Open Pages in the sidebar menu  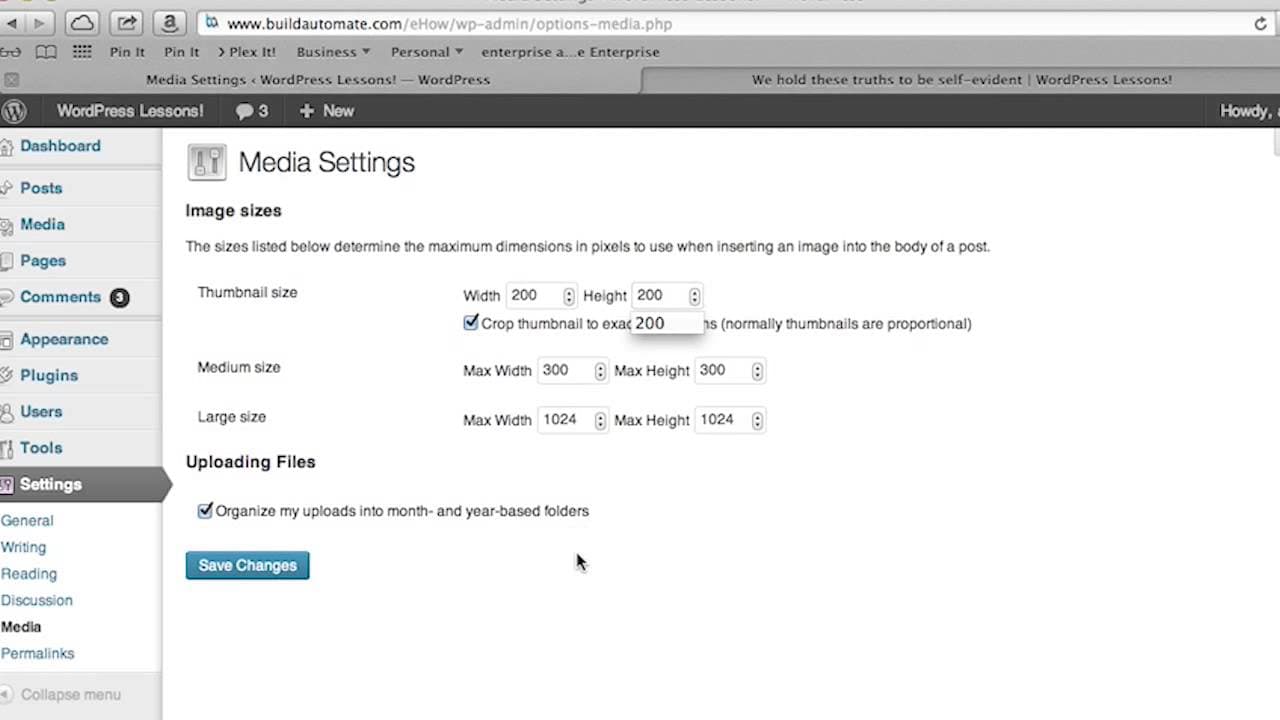[x=43, y=261]
